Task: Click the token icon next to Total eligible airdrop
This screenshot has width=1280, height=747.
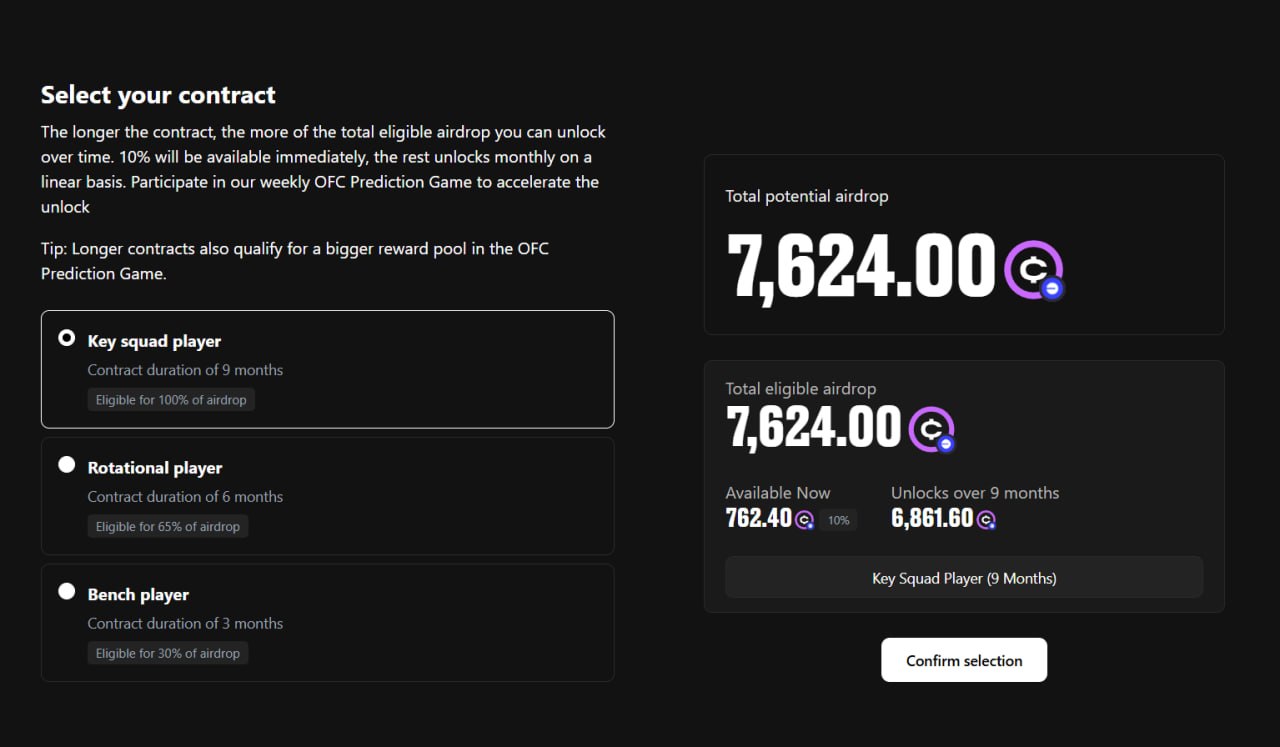Action: [x=932, y=429]
